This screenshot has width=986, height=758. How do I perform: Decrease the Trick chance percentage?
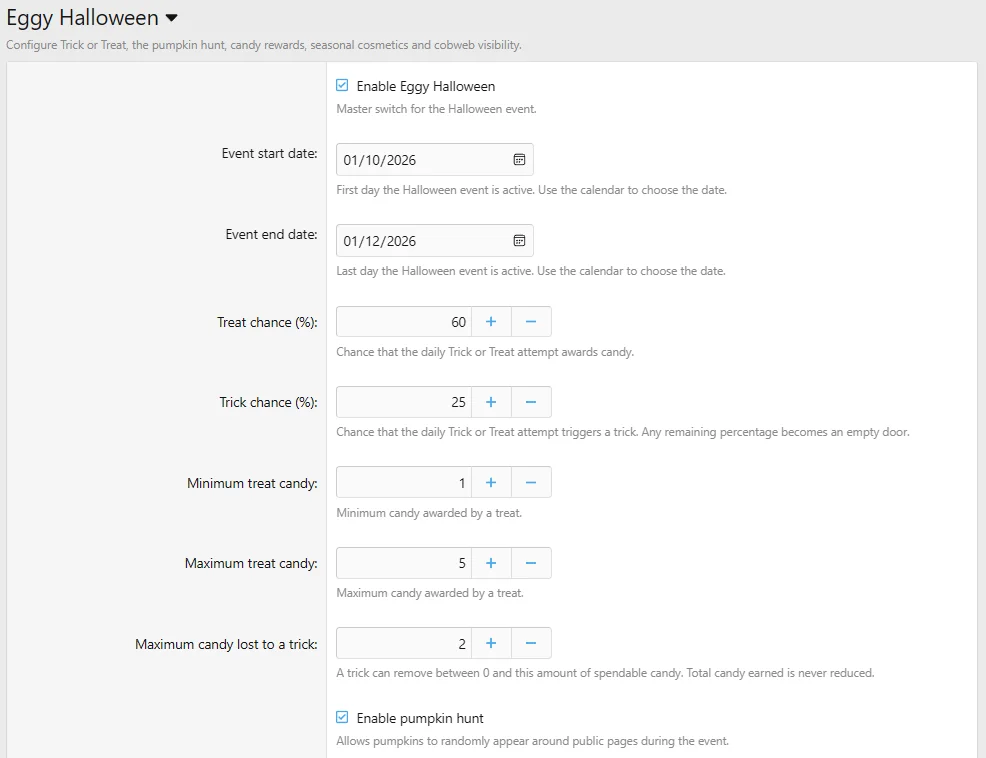pyautogui.click(x=531, y=402)
